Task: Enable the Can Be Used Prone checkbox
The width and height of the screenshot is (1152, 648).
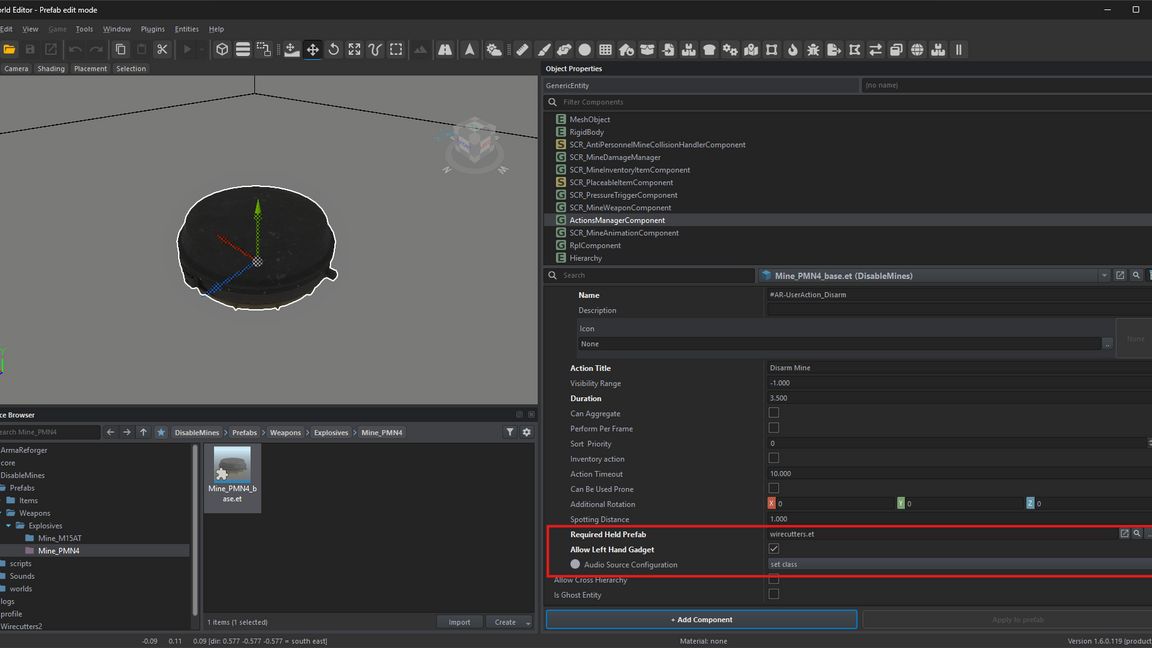Action: (x=774, y=489)
